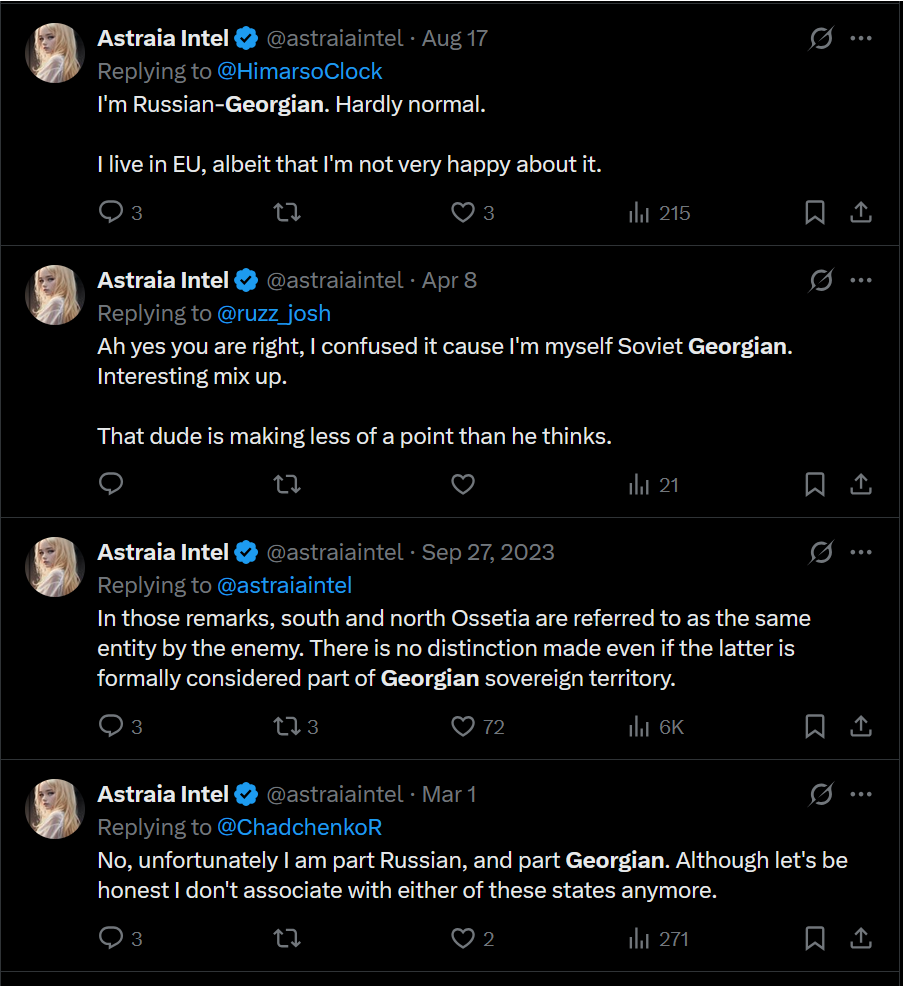Retweet the Aug 17 Russian-Georgian tweet
Image resolution: width=903 pixels, height=986 pixels.
coord(287,213)
